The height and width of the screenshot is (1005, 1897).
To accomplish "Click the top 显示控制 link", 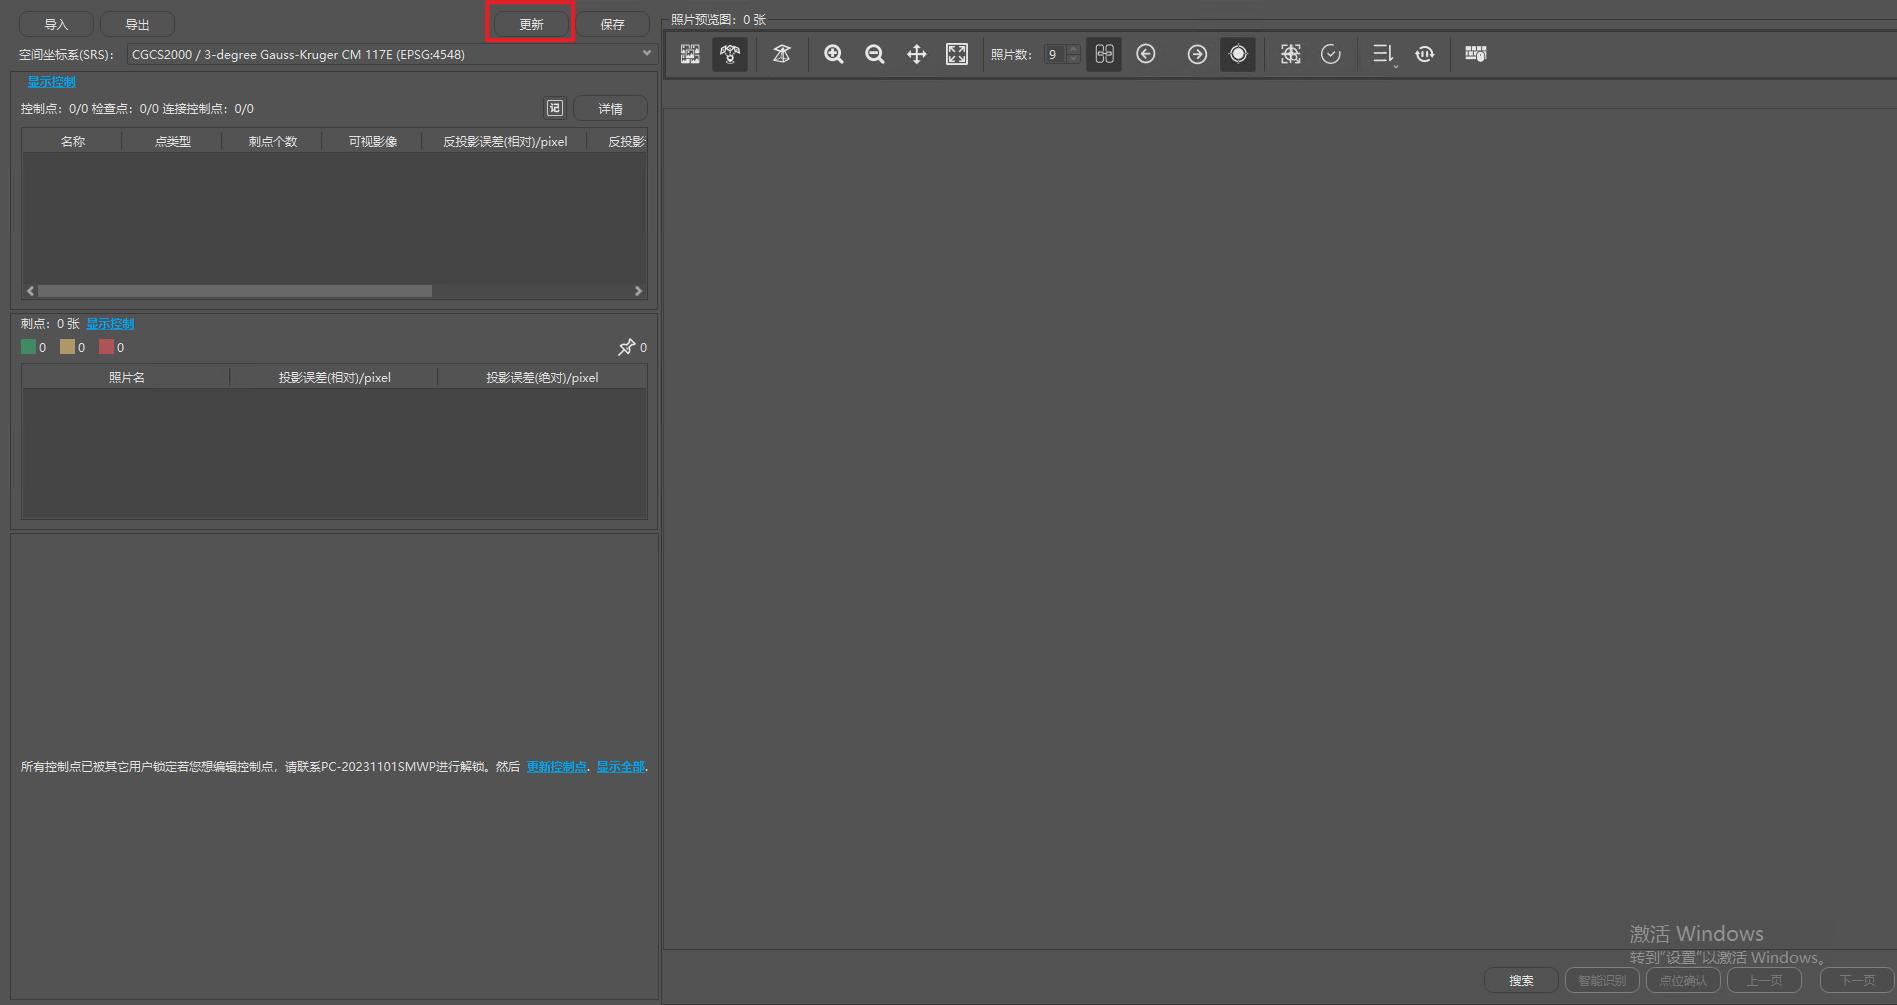I will coord(51,82).
